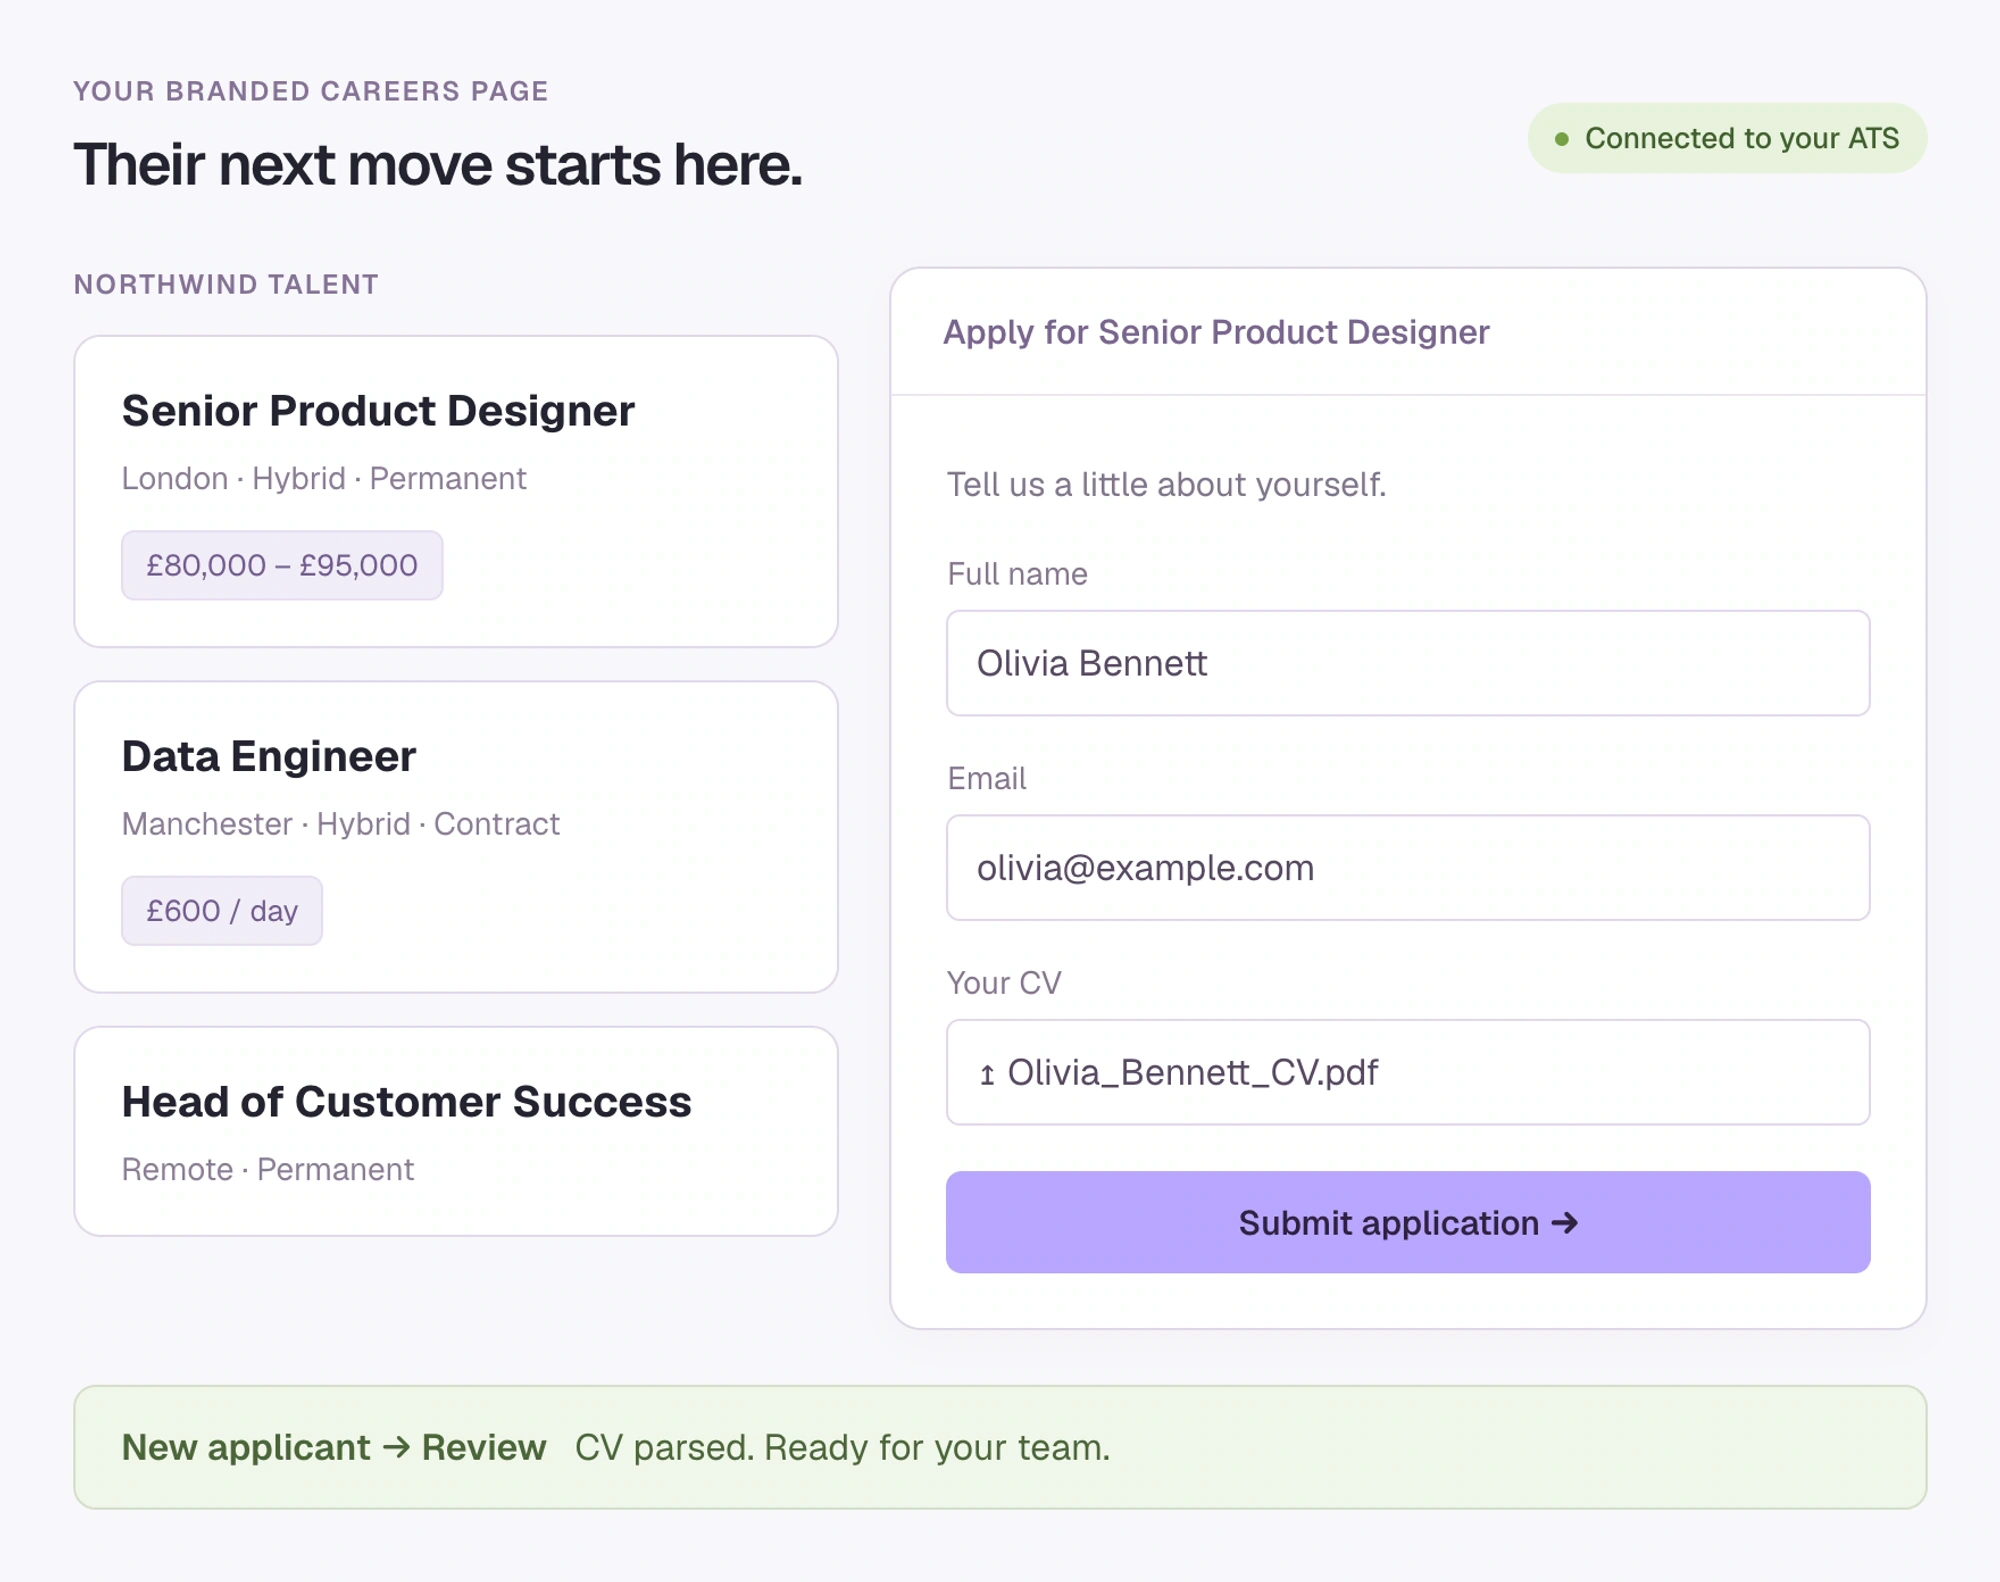2000x1582 pixels.
Task: Click the upload arrow icon in CV field
Action: tap(987, 1074)
